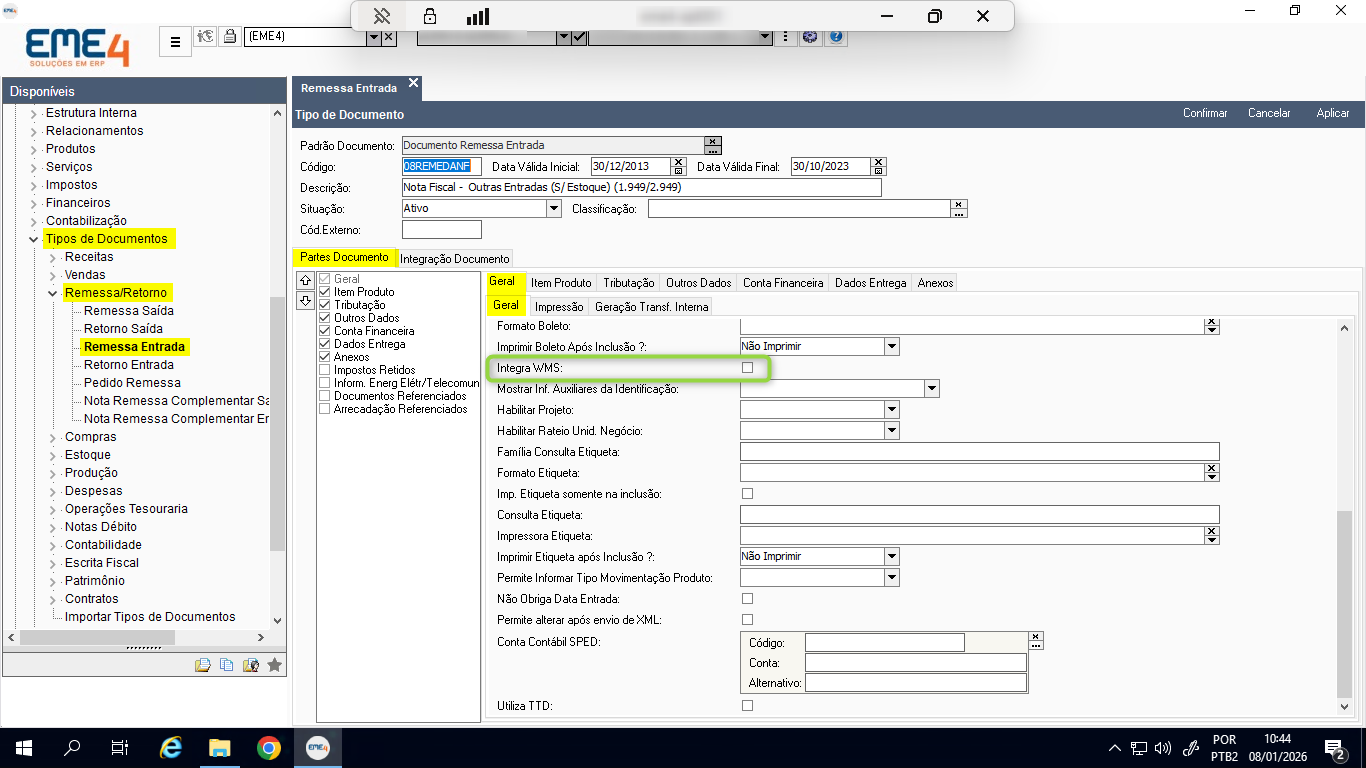Move document part down with arrow icon
Screen dimensions: 1366x768
point(306,301)
